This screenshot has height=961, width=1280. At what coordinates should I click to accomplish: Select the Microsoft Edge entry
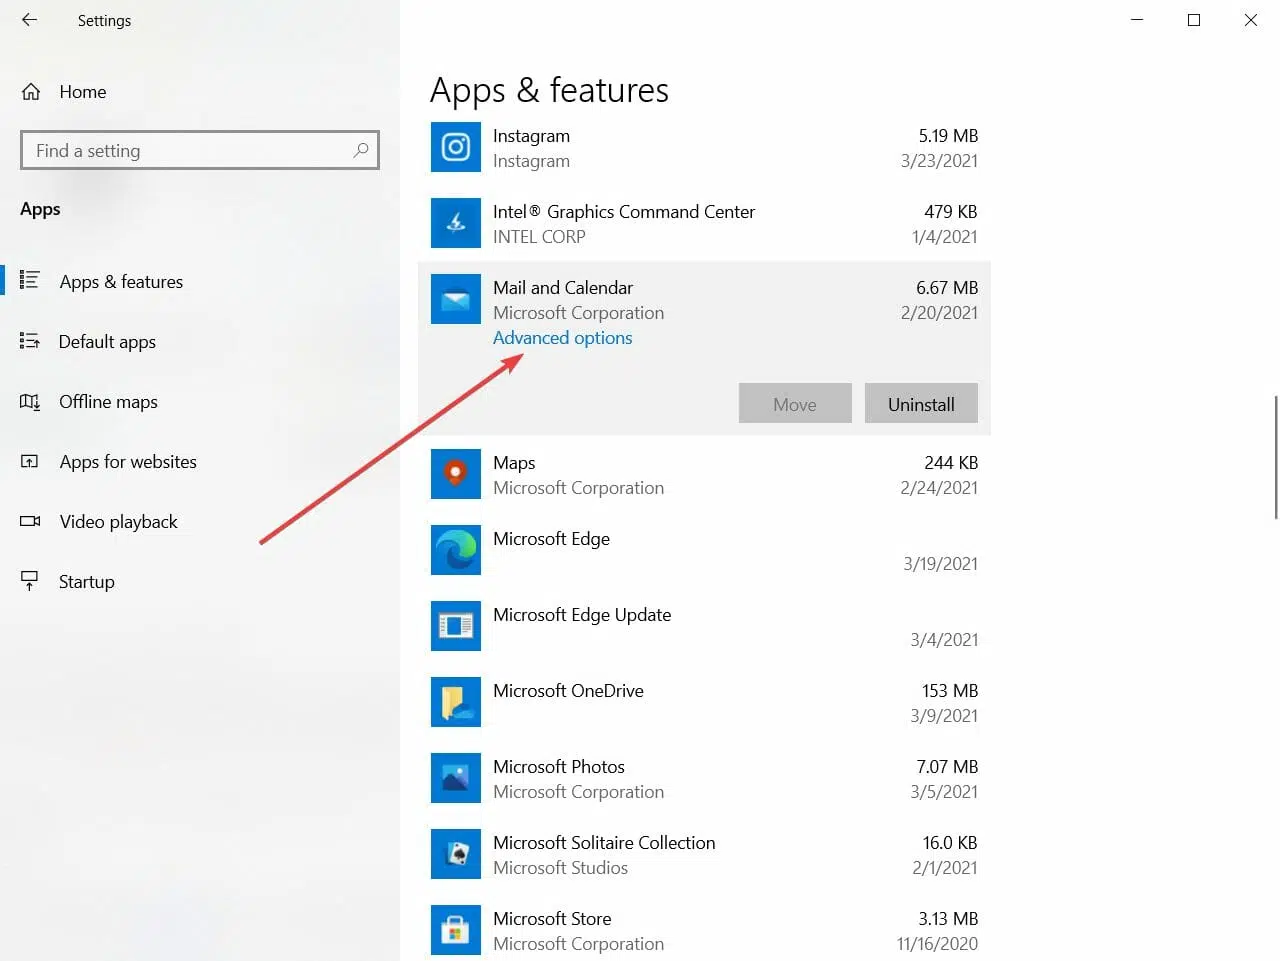pyautogui.click(x=704, y=550)
